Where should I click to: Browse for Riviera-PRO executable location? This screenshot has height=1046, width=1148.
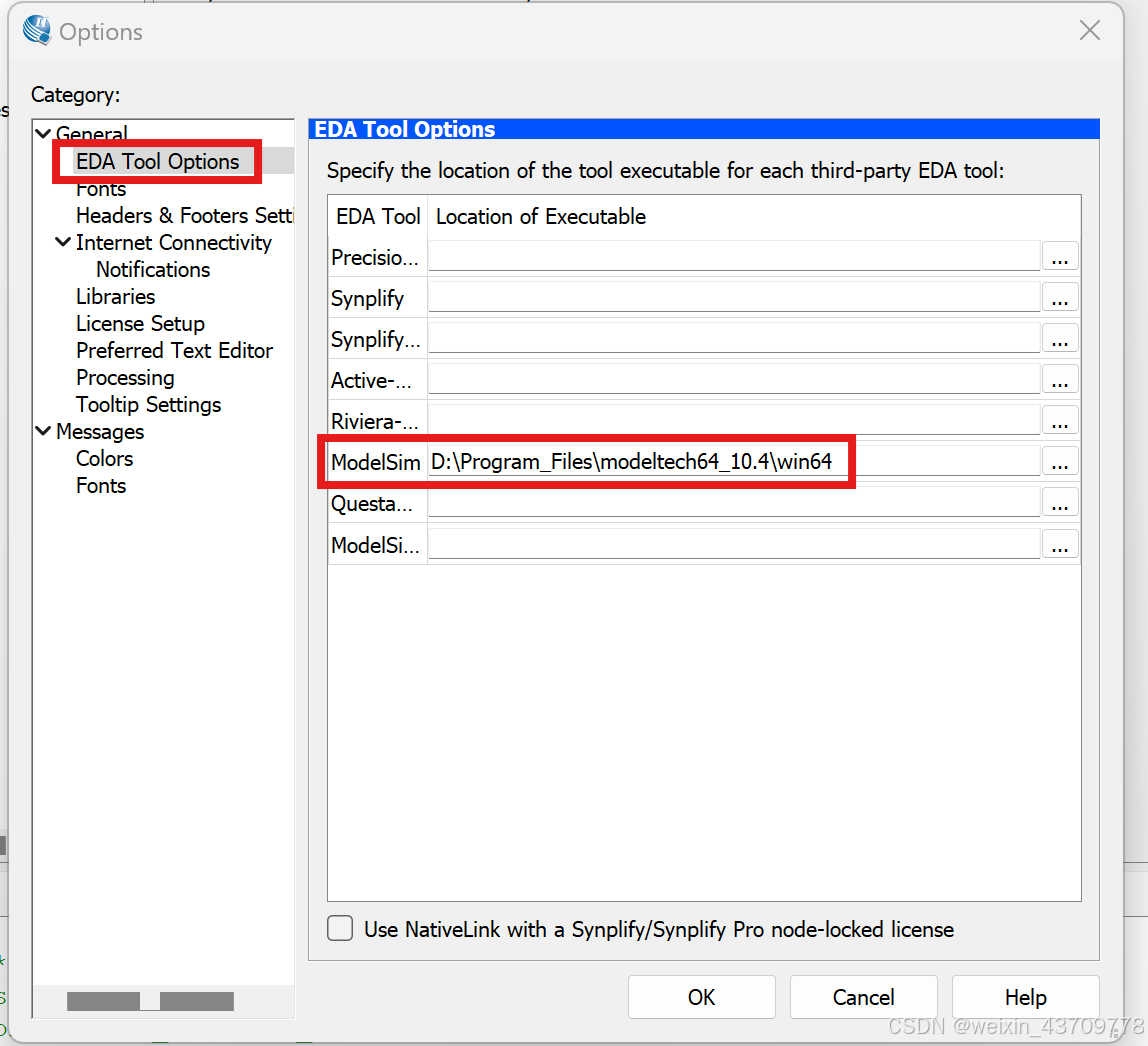tap(1059, 420)
